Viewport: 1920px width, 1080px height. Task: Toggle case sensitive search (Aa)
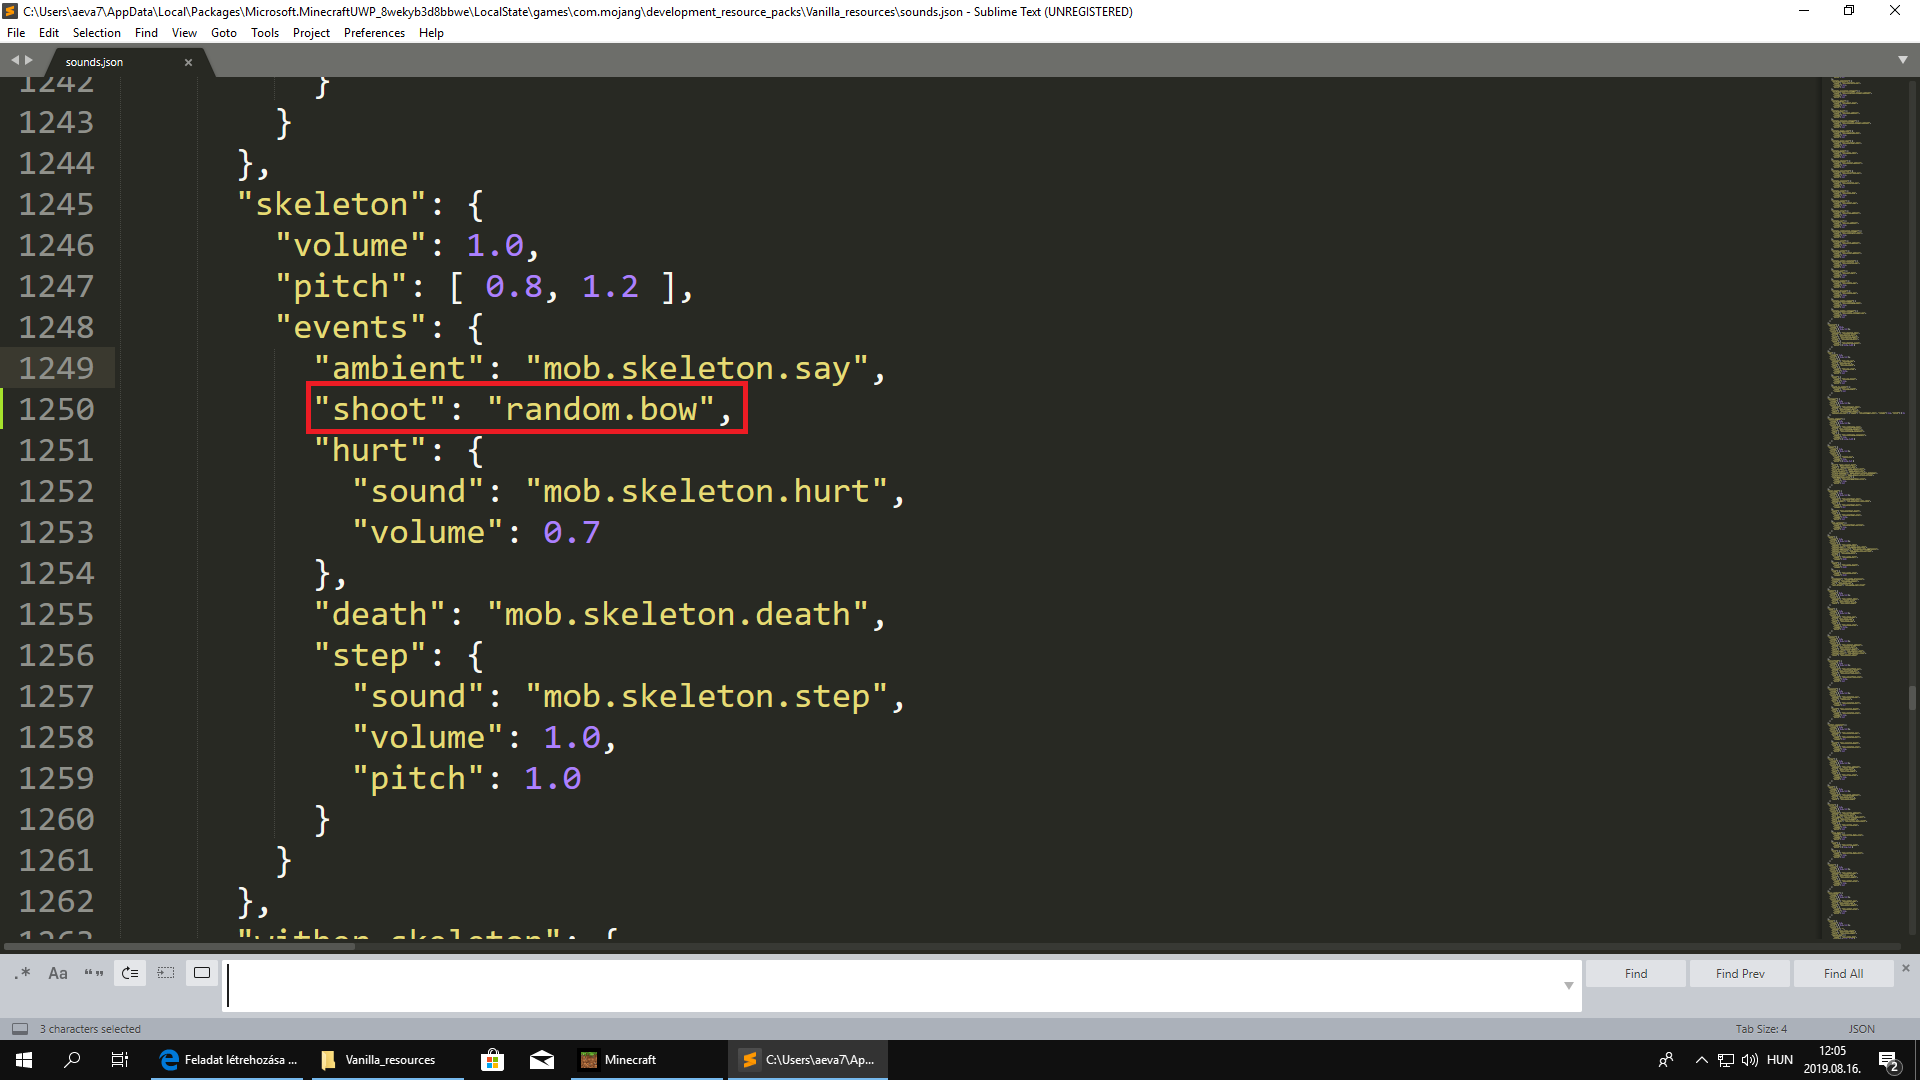58,973
